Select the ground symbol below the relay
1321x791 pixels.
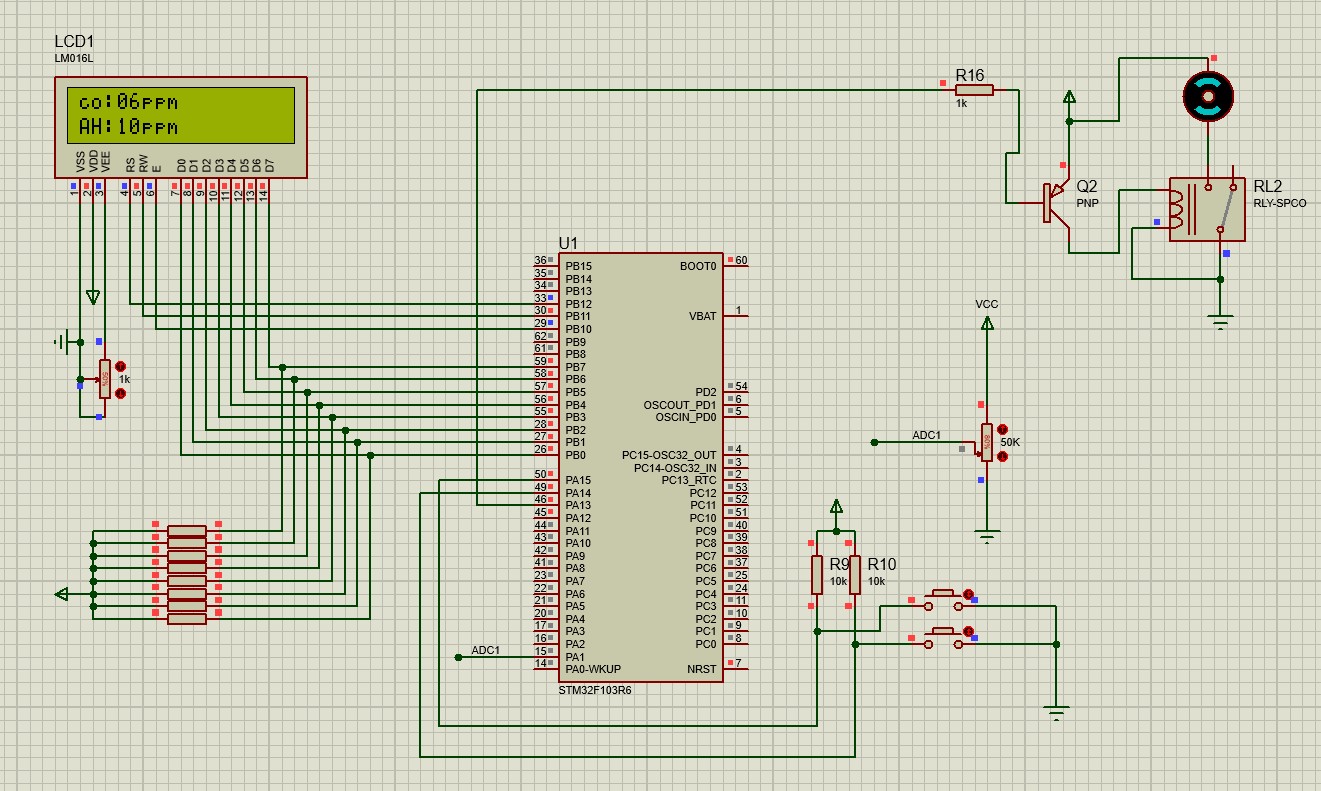[1219, 318]
